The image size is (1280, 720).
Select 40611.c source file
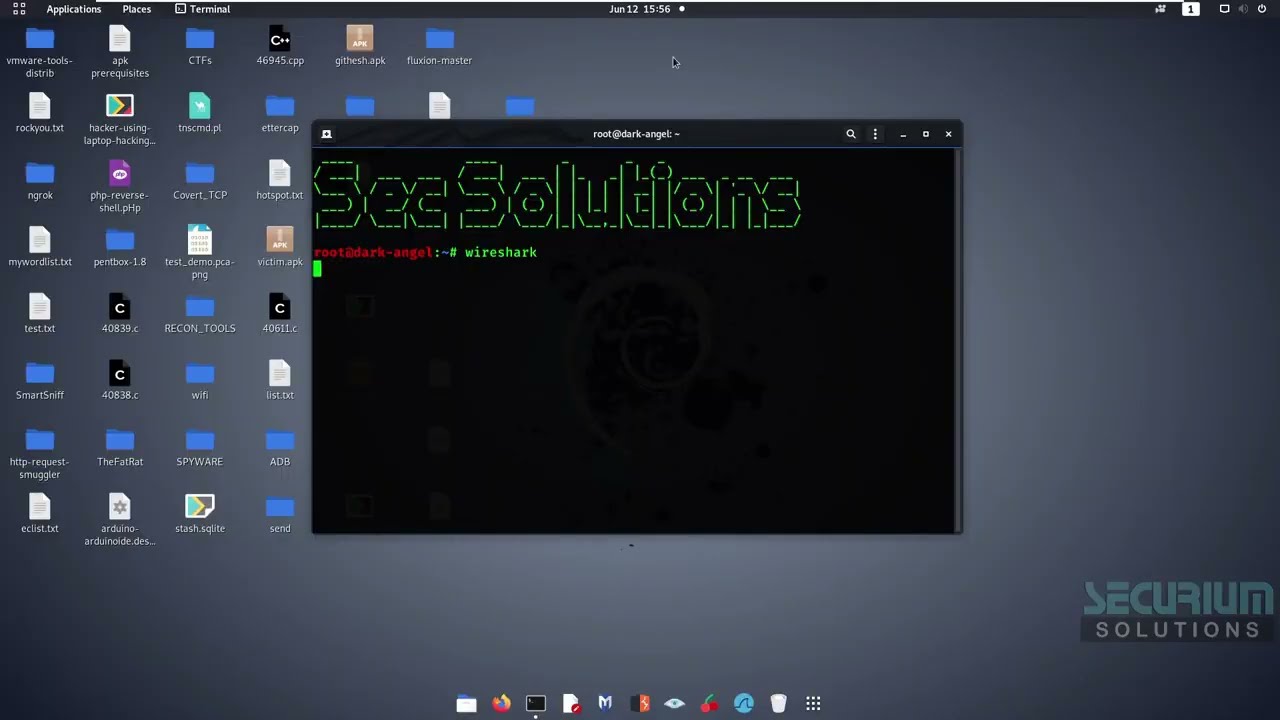[280, 314]
